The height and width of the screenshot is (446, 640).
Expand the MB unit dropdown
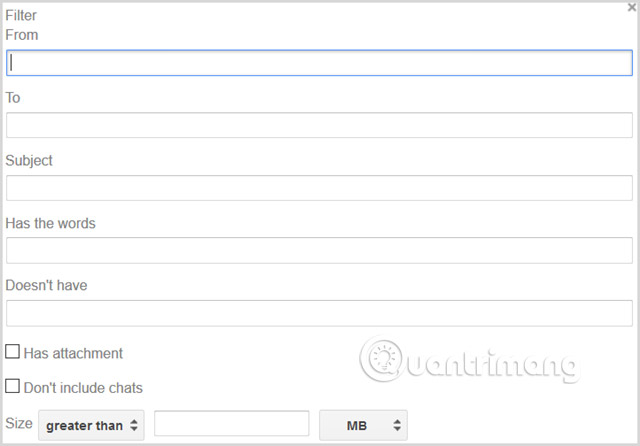[363, 425]
